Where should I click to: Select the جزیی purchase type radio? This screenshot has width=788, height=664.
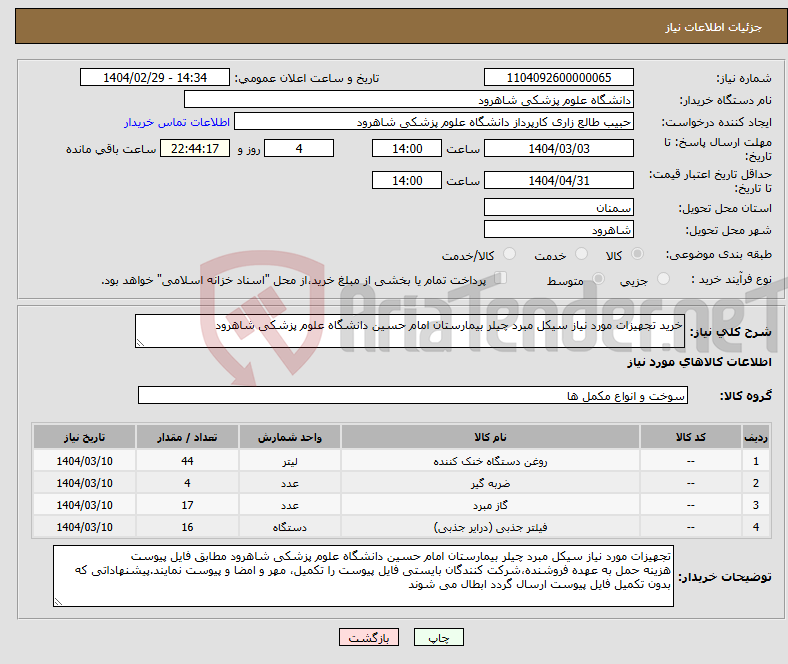[663, 278]
